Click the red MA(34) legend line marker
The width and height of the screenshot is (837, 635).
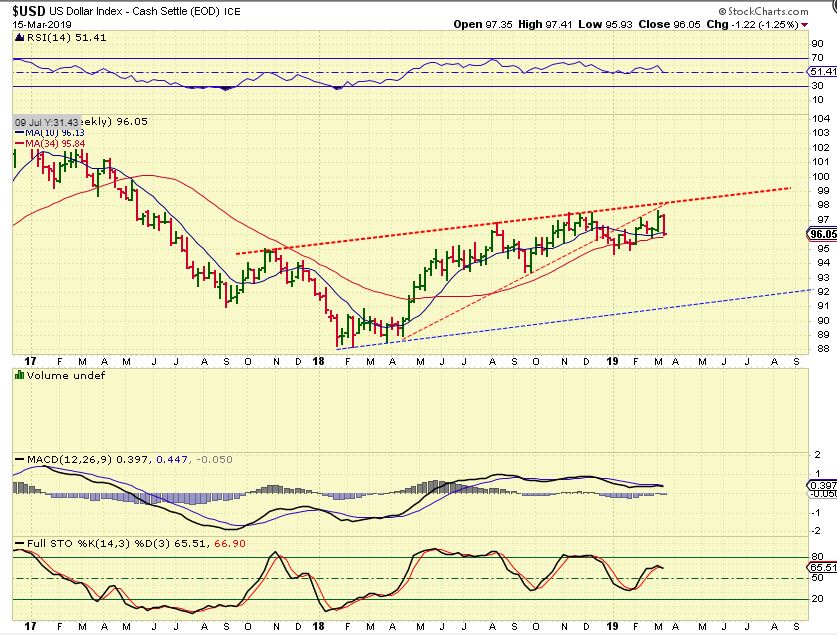(19, 144)
